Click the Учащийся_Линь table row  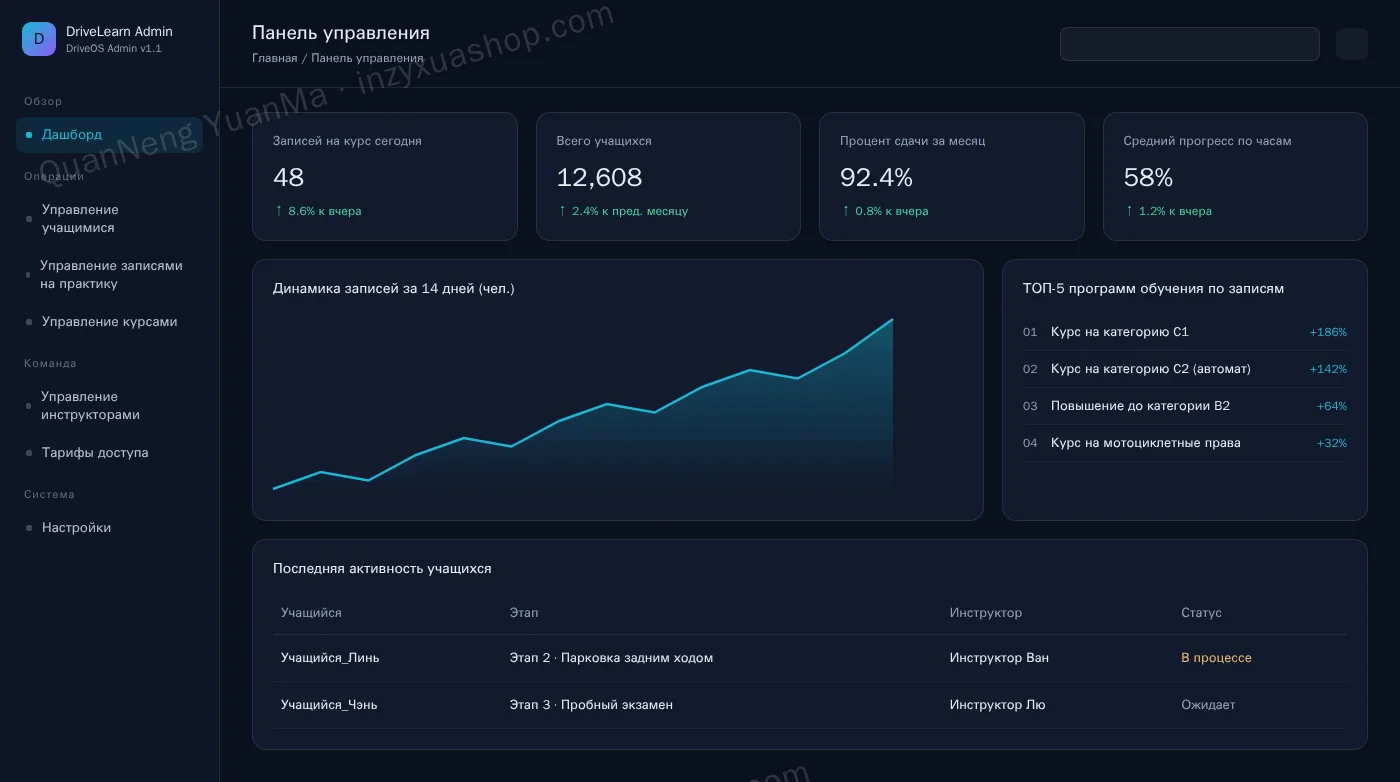[810, 658]
